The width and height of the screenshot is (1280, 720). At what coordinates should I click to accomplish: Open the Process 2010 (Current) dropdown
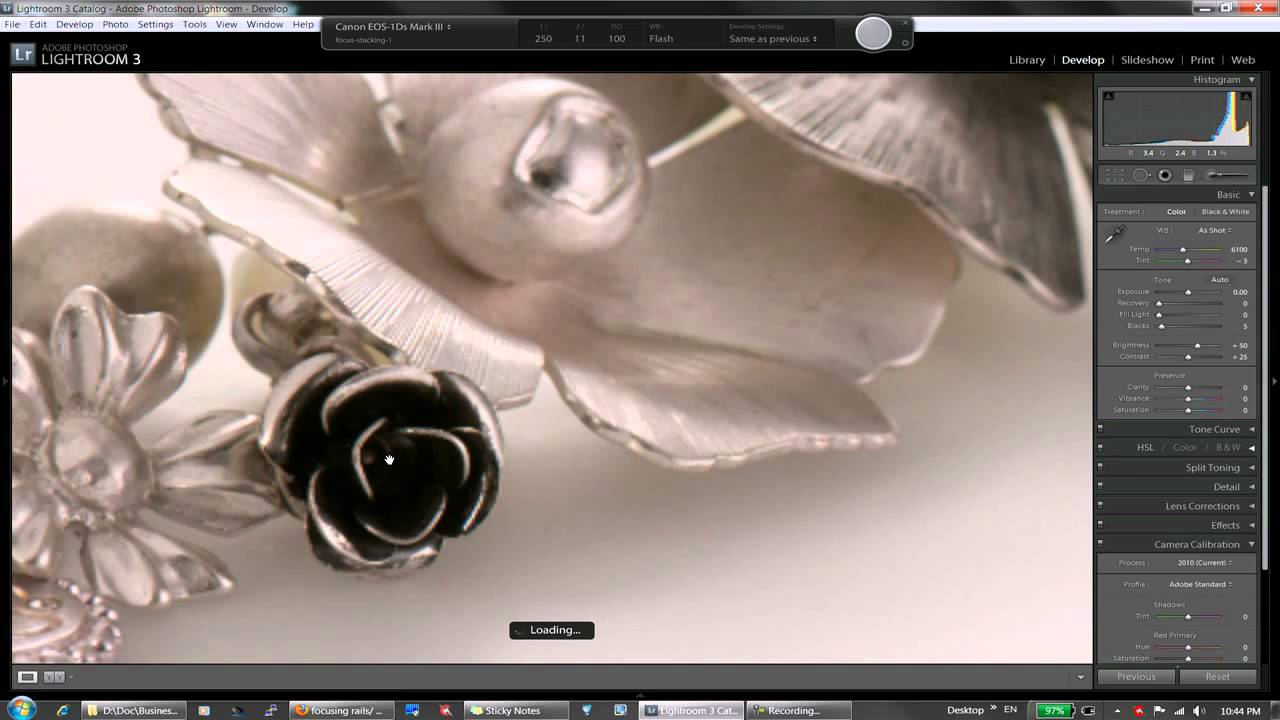(x=1204, y=563)
